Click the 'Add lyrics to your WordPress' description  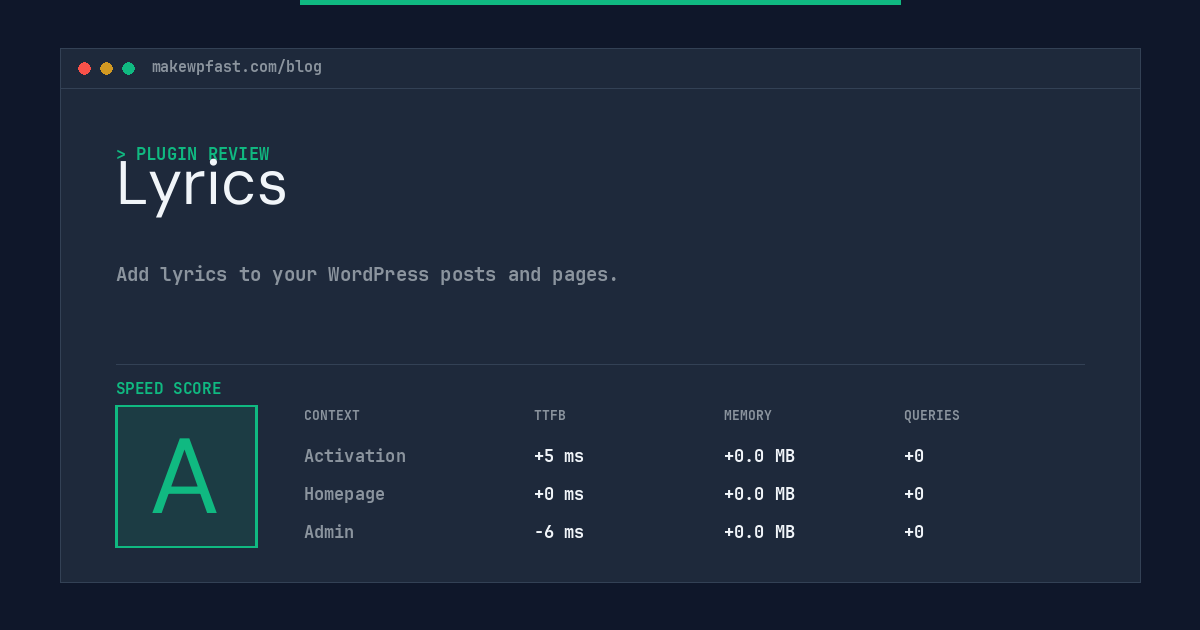pyautogui.click(x=367, y=274)
